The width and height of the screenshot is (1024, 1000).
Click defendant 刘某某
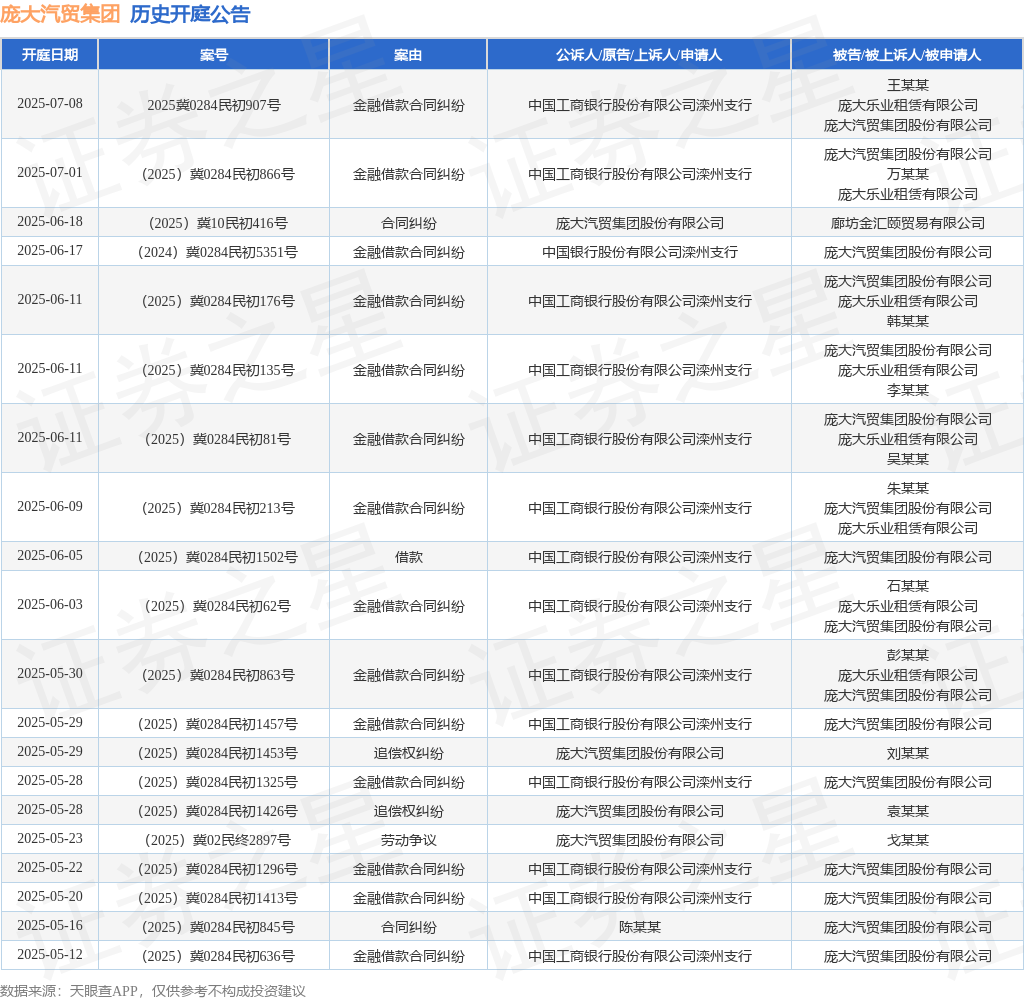tap(908, 753)
